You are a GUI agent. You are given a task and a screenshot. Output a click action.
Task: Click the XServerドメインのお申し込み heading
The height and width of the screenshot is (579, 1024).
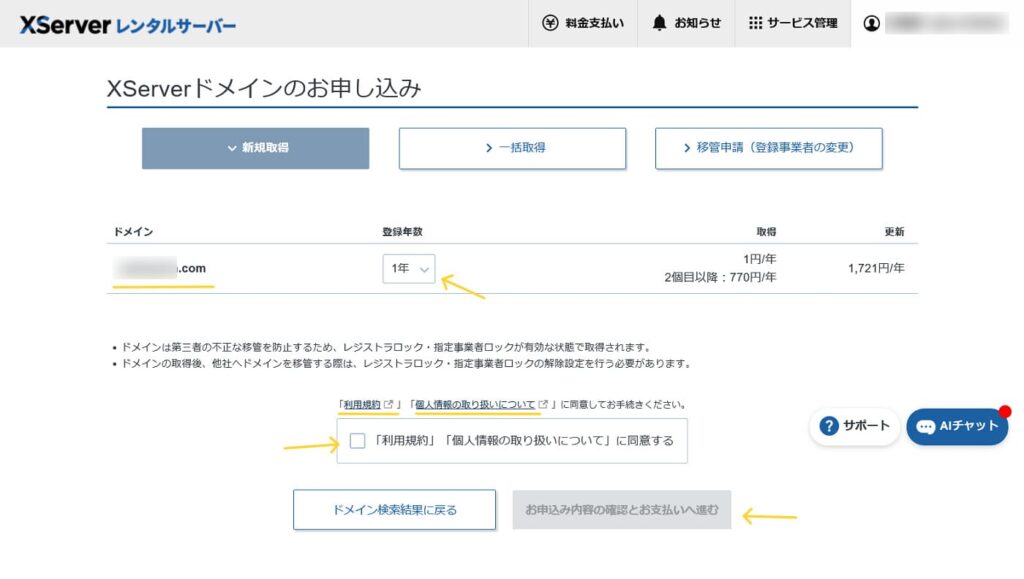pyautogui.click(x=264, y=88)
